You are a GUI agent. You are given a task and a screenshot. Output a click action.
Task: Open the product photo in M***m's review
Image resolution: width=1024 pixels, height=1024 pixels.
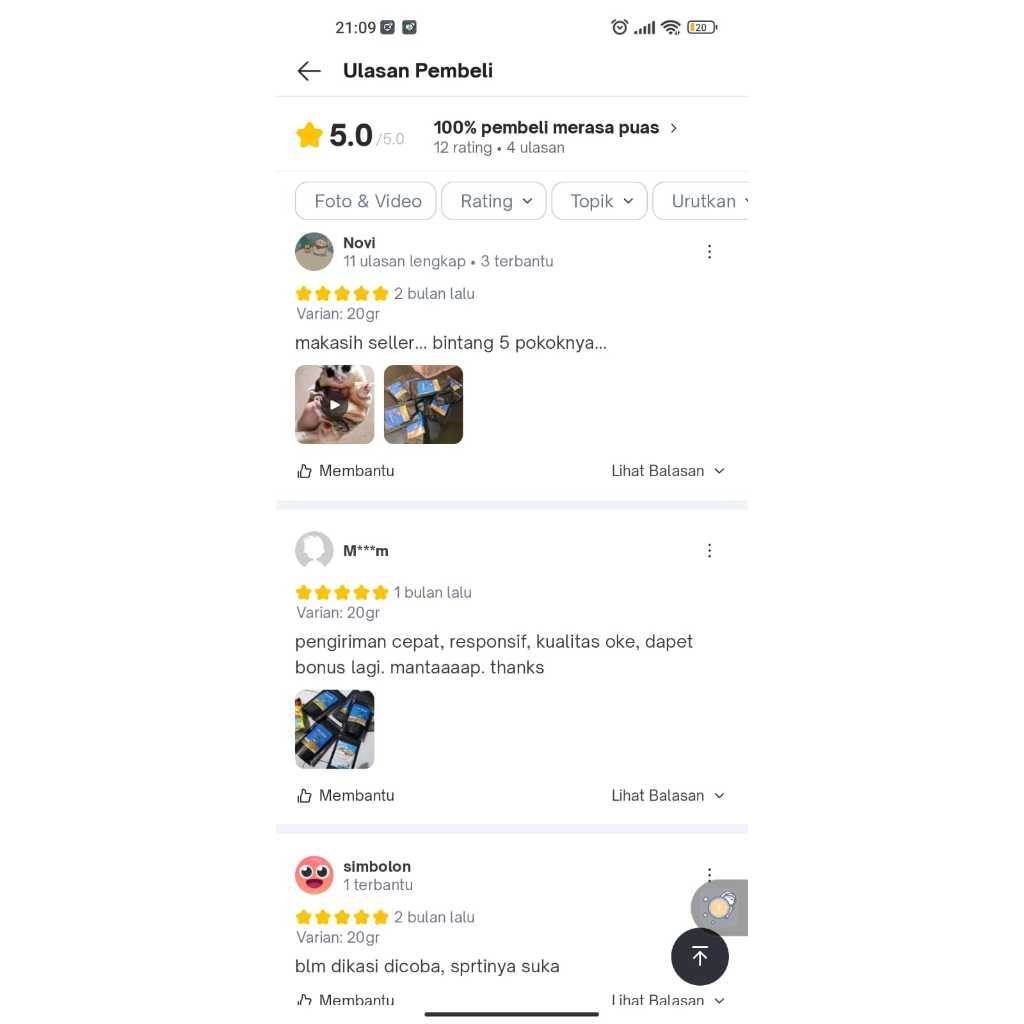(x=334, y=729)
